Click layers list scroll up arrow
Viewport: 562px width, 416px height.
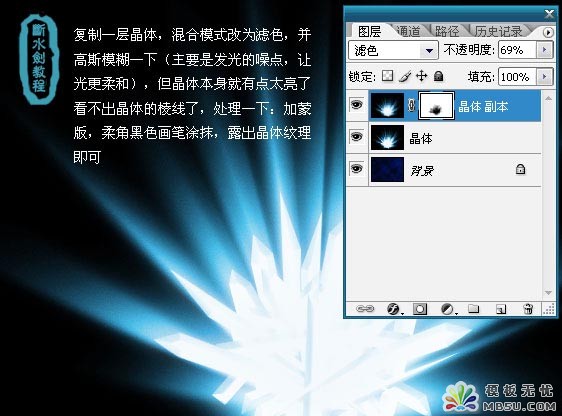click(x=548, y=98)
